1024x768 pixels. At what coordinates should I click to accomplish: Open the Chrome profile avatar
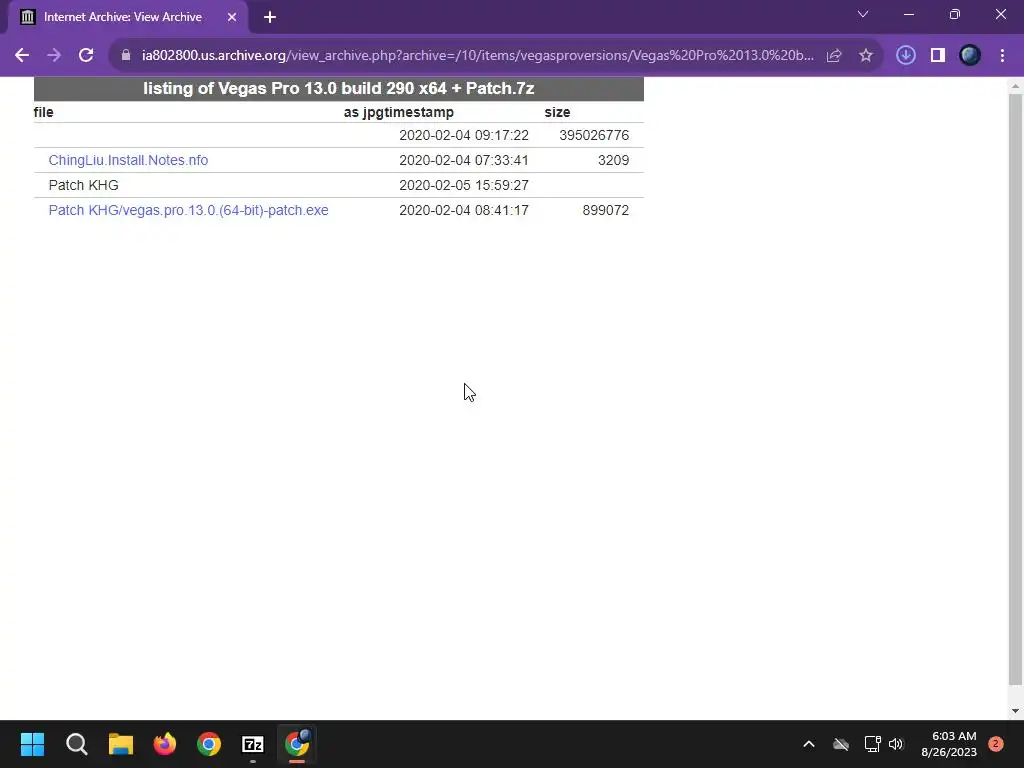(x=970, y=56)
